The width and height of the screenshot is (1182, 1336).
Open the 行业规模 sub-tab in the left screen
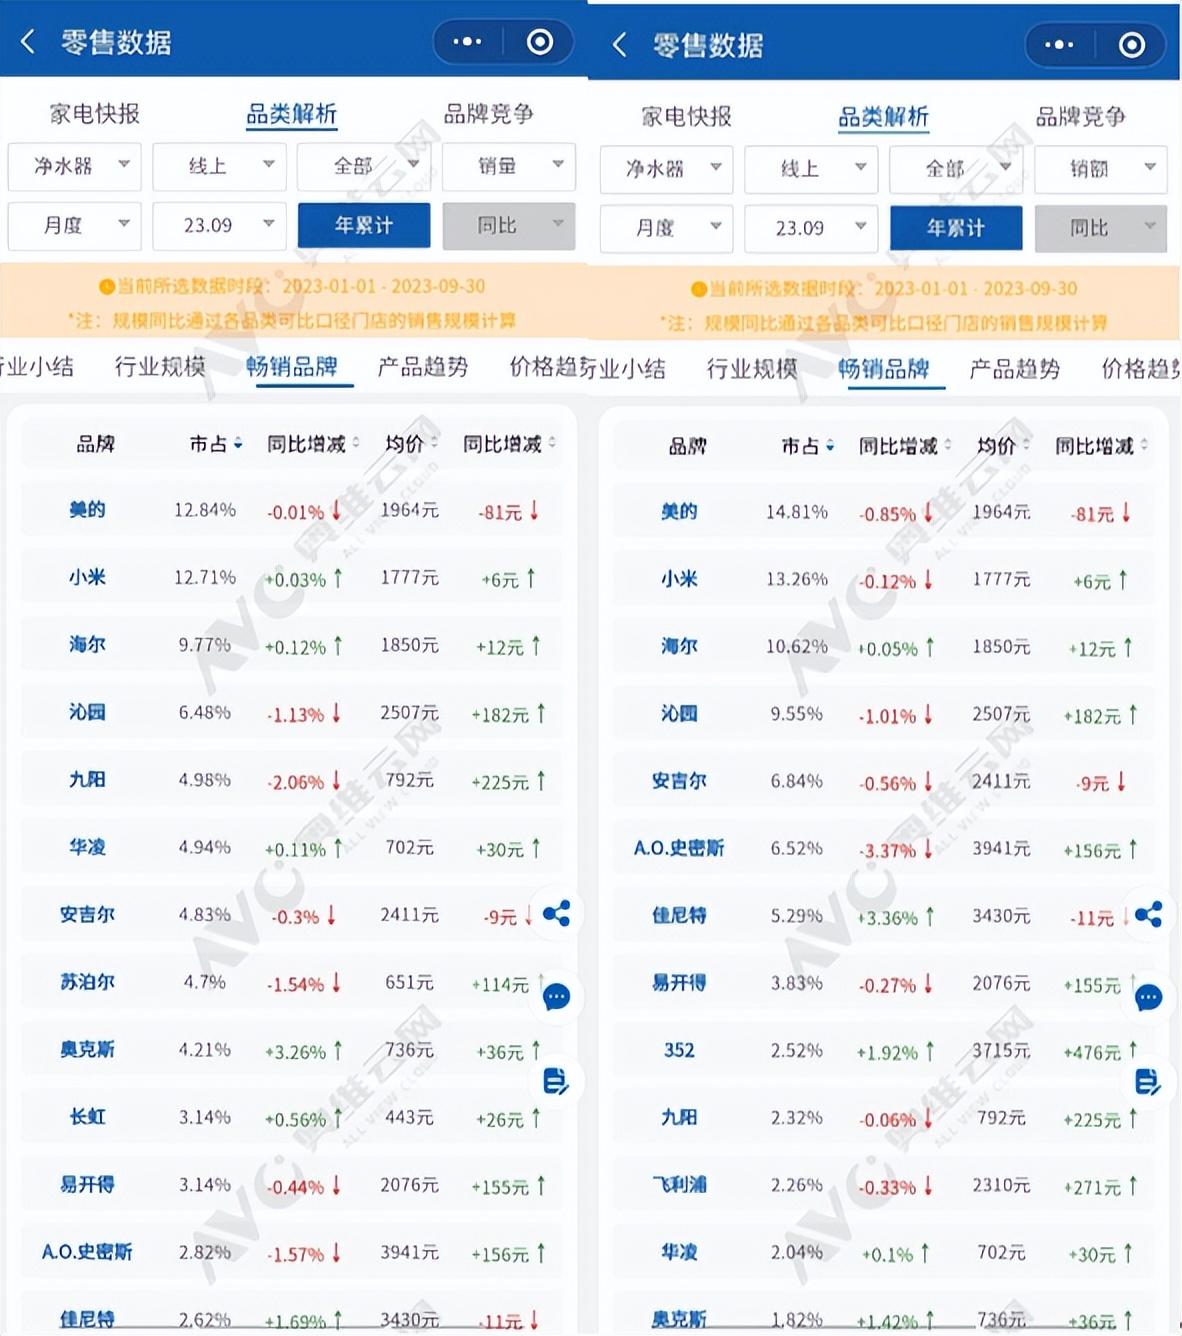[160, 367]
